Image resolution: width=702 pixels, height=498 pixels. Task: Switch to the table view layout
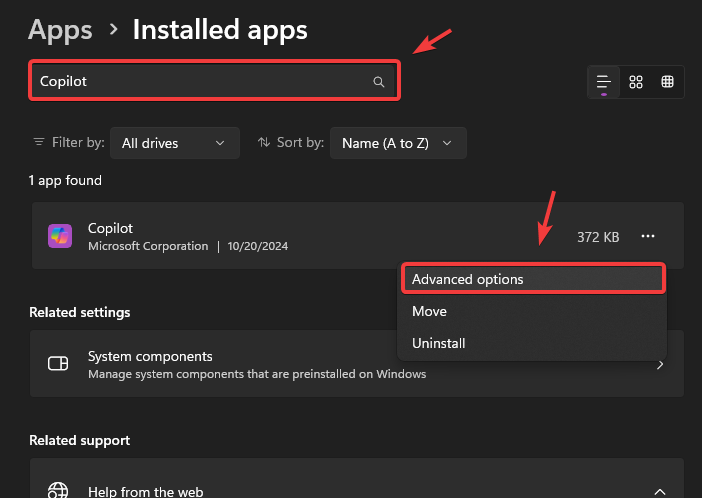667,82
